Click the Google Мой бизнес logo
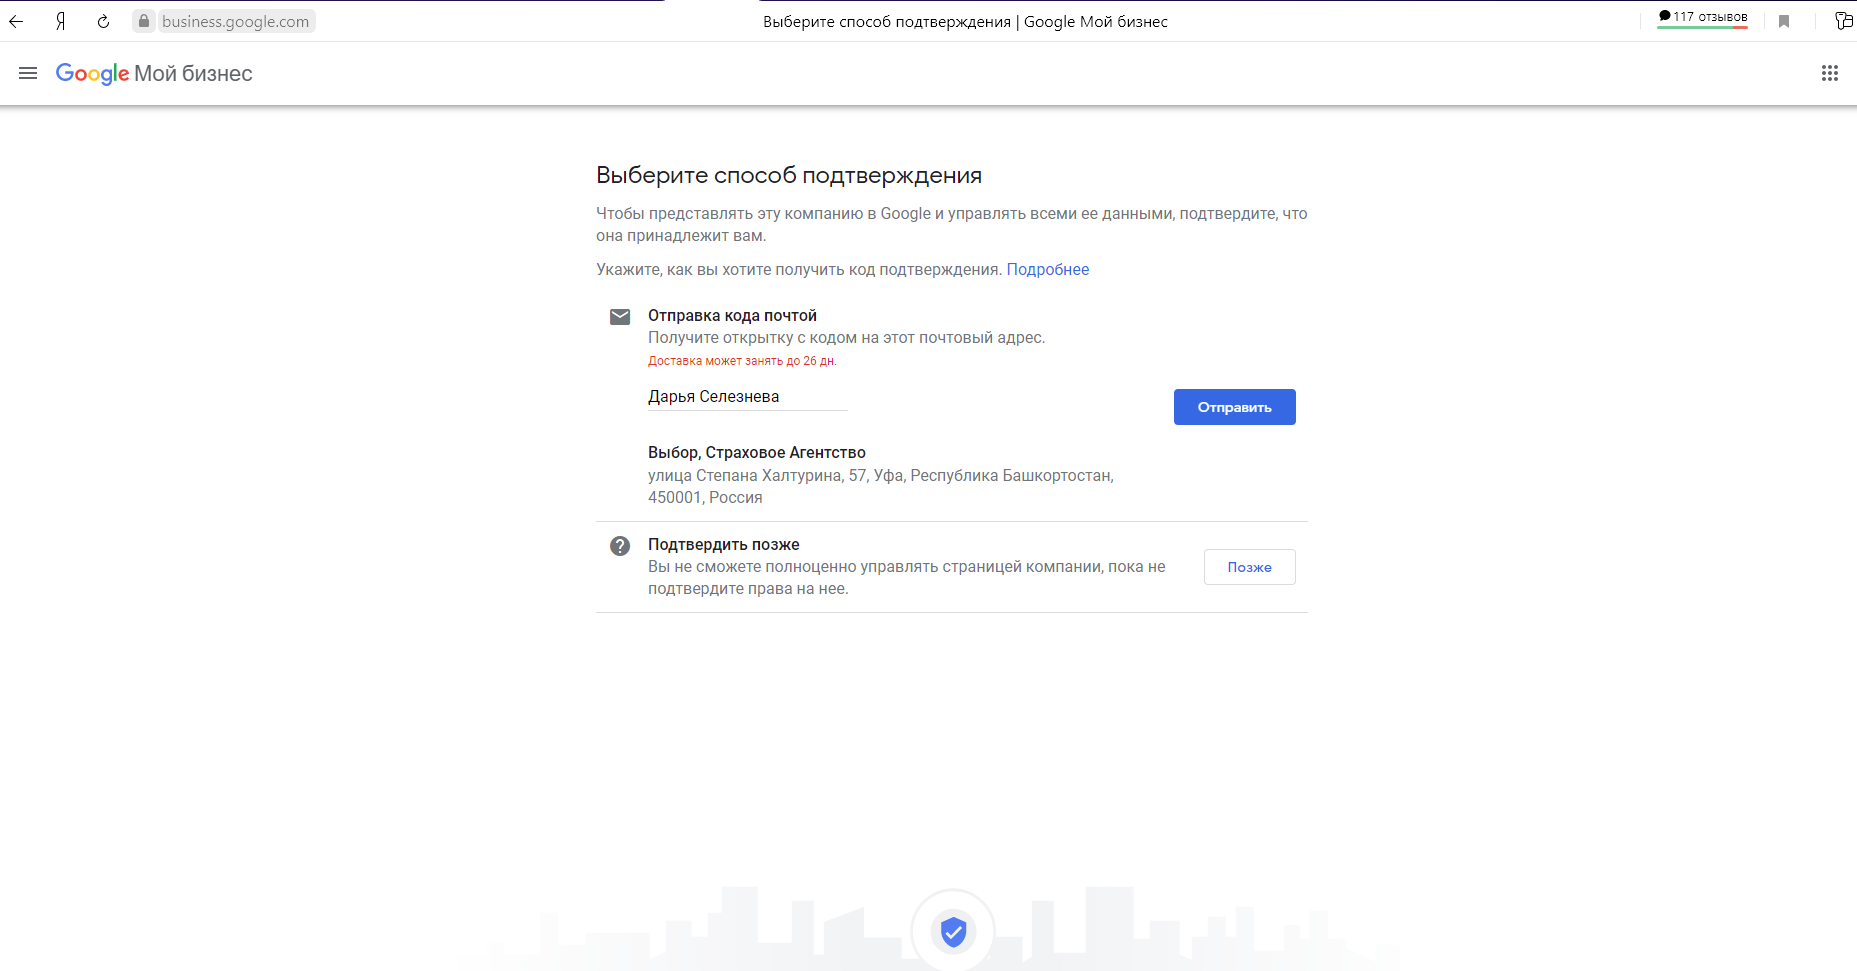 click(x=154, y=74)
